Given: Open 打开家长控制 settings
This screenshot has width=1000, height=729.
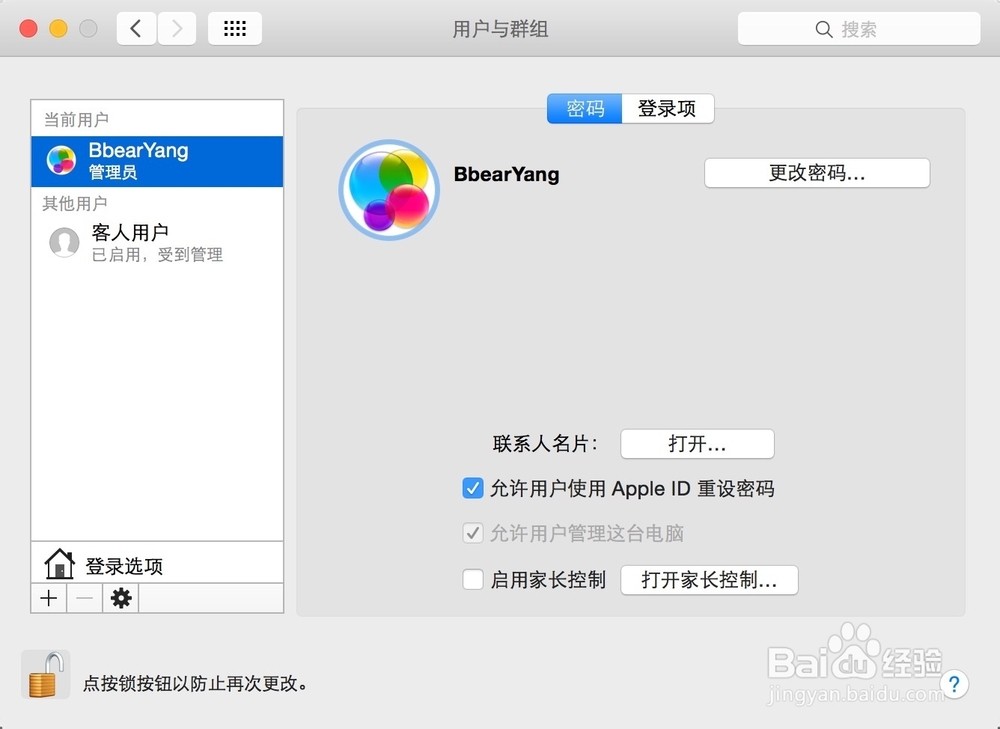Looking at the screenshot, I should pyautogui.click(x=709, y=579).
